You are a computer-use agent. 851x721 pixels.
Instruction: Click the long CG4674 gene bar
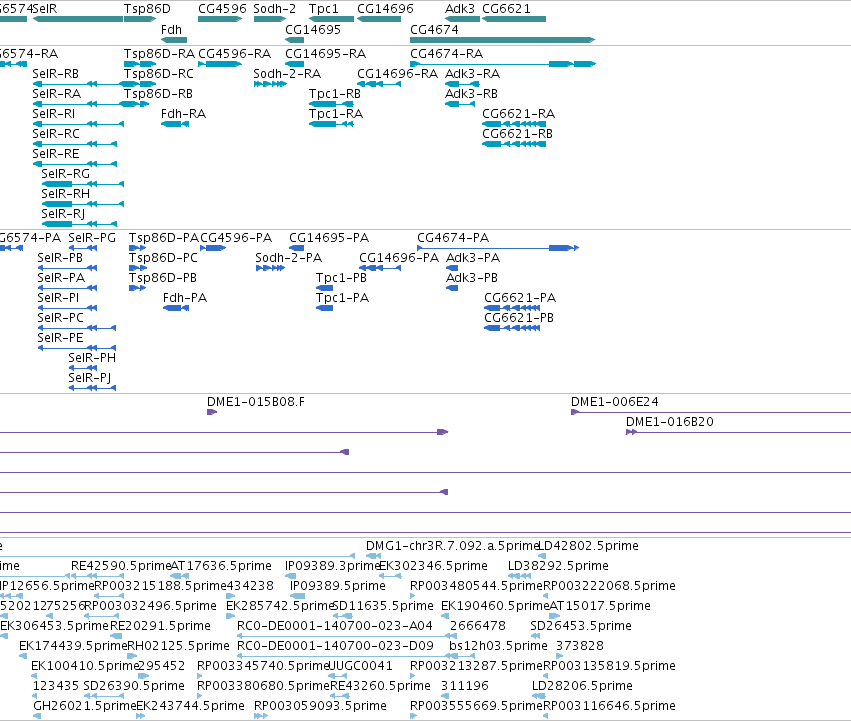503,40
